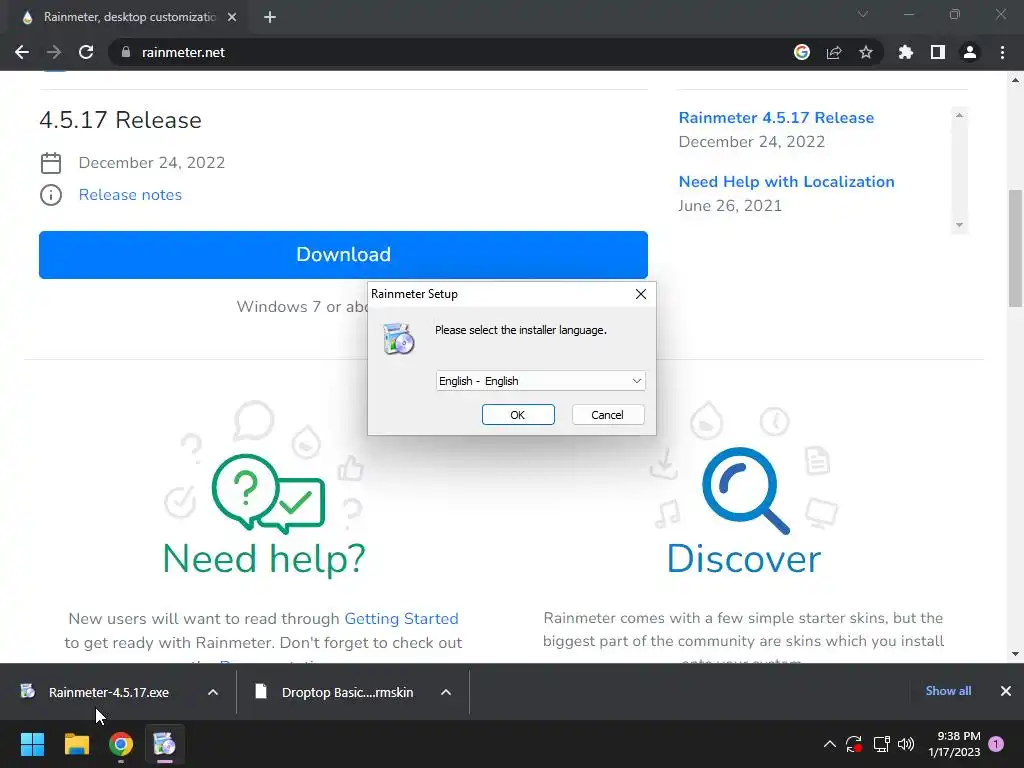Expand options for Rainmeter-4.5.17.exe download
Viewport: 1024px width, 768px height.
(213, 692)
